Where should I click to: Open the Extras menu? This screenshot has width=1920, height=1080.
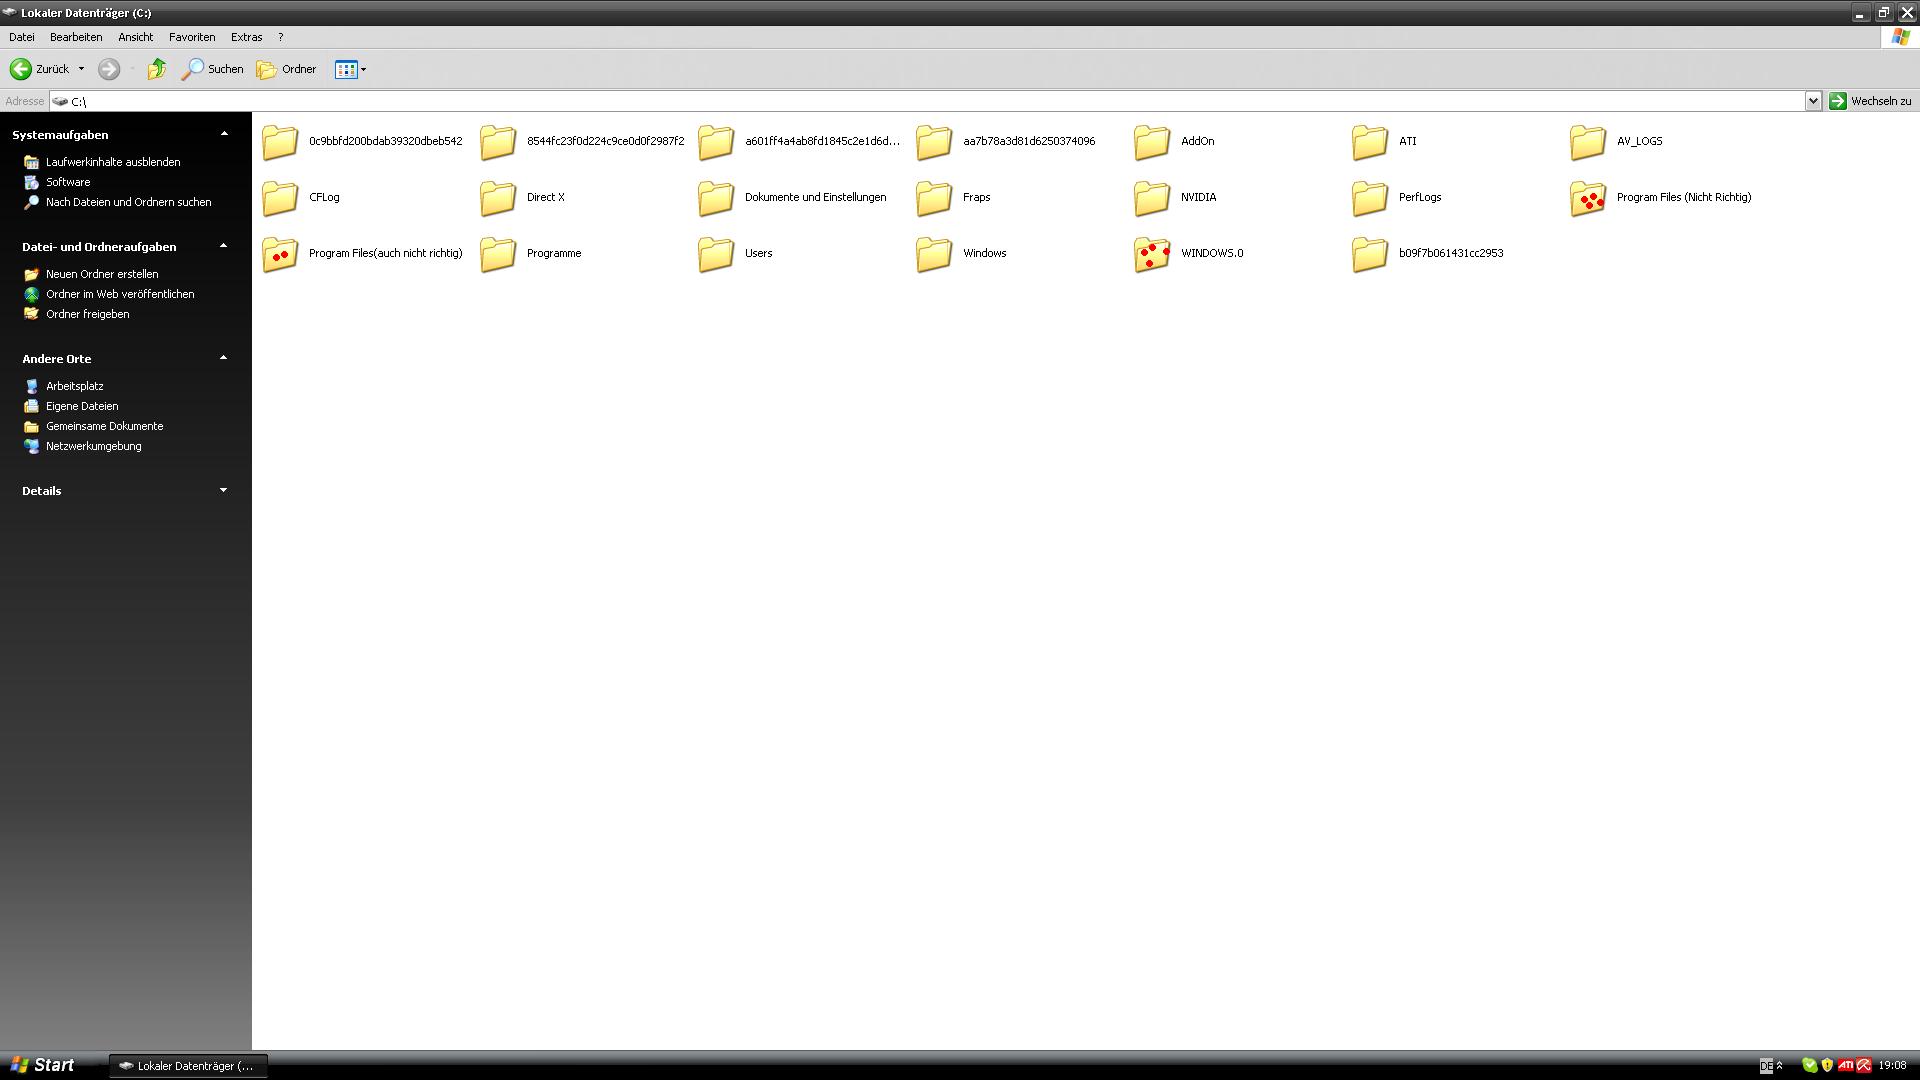[246, 37]
